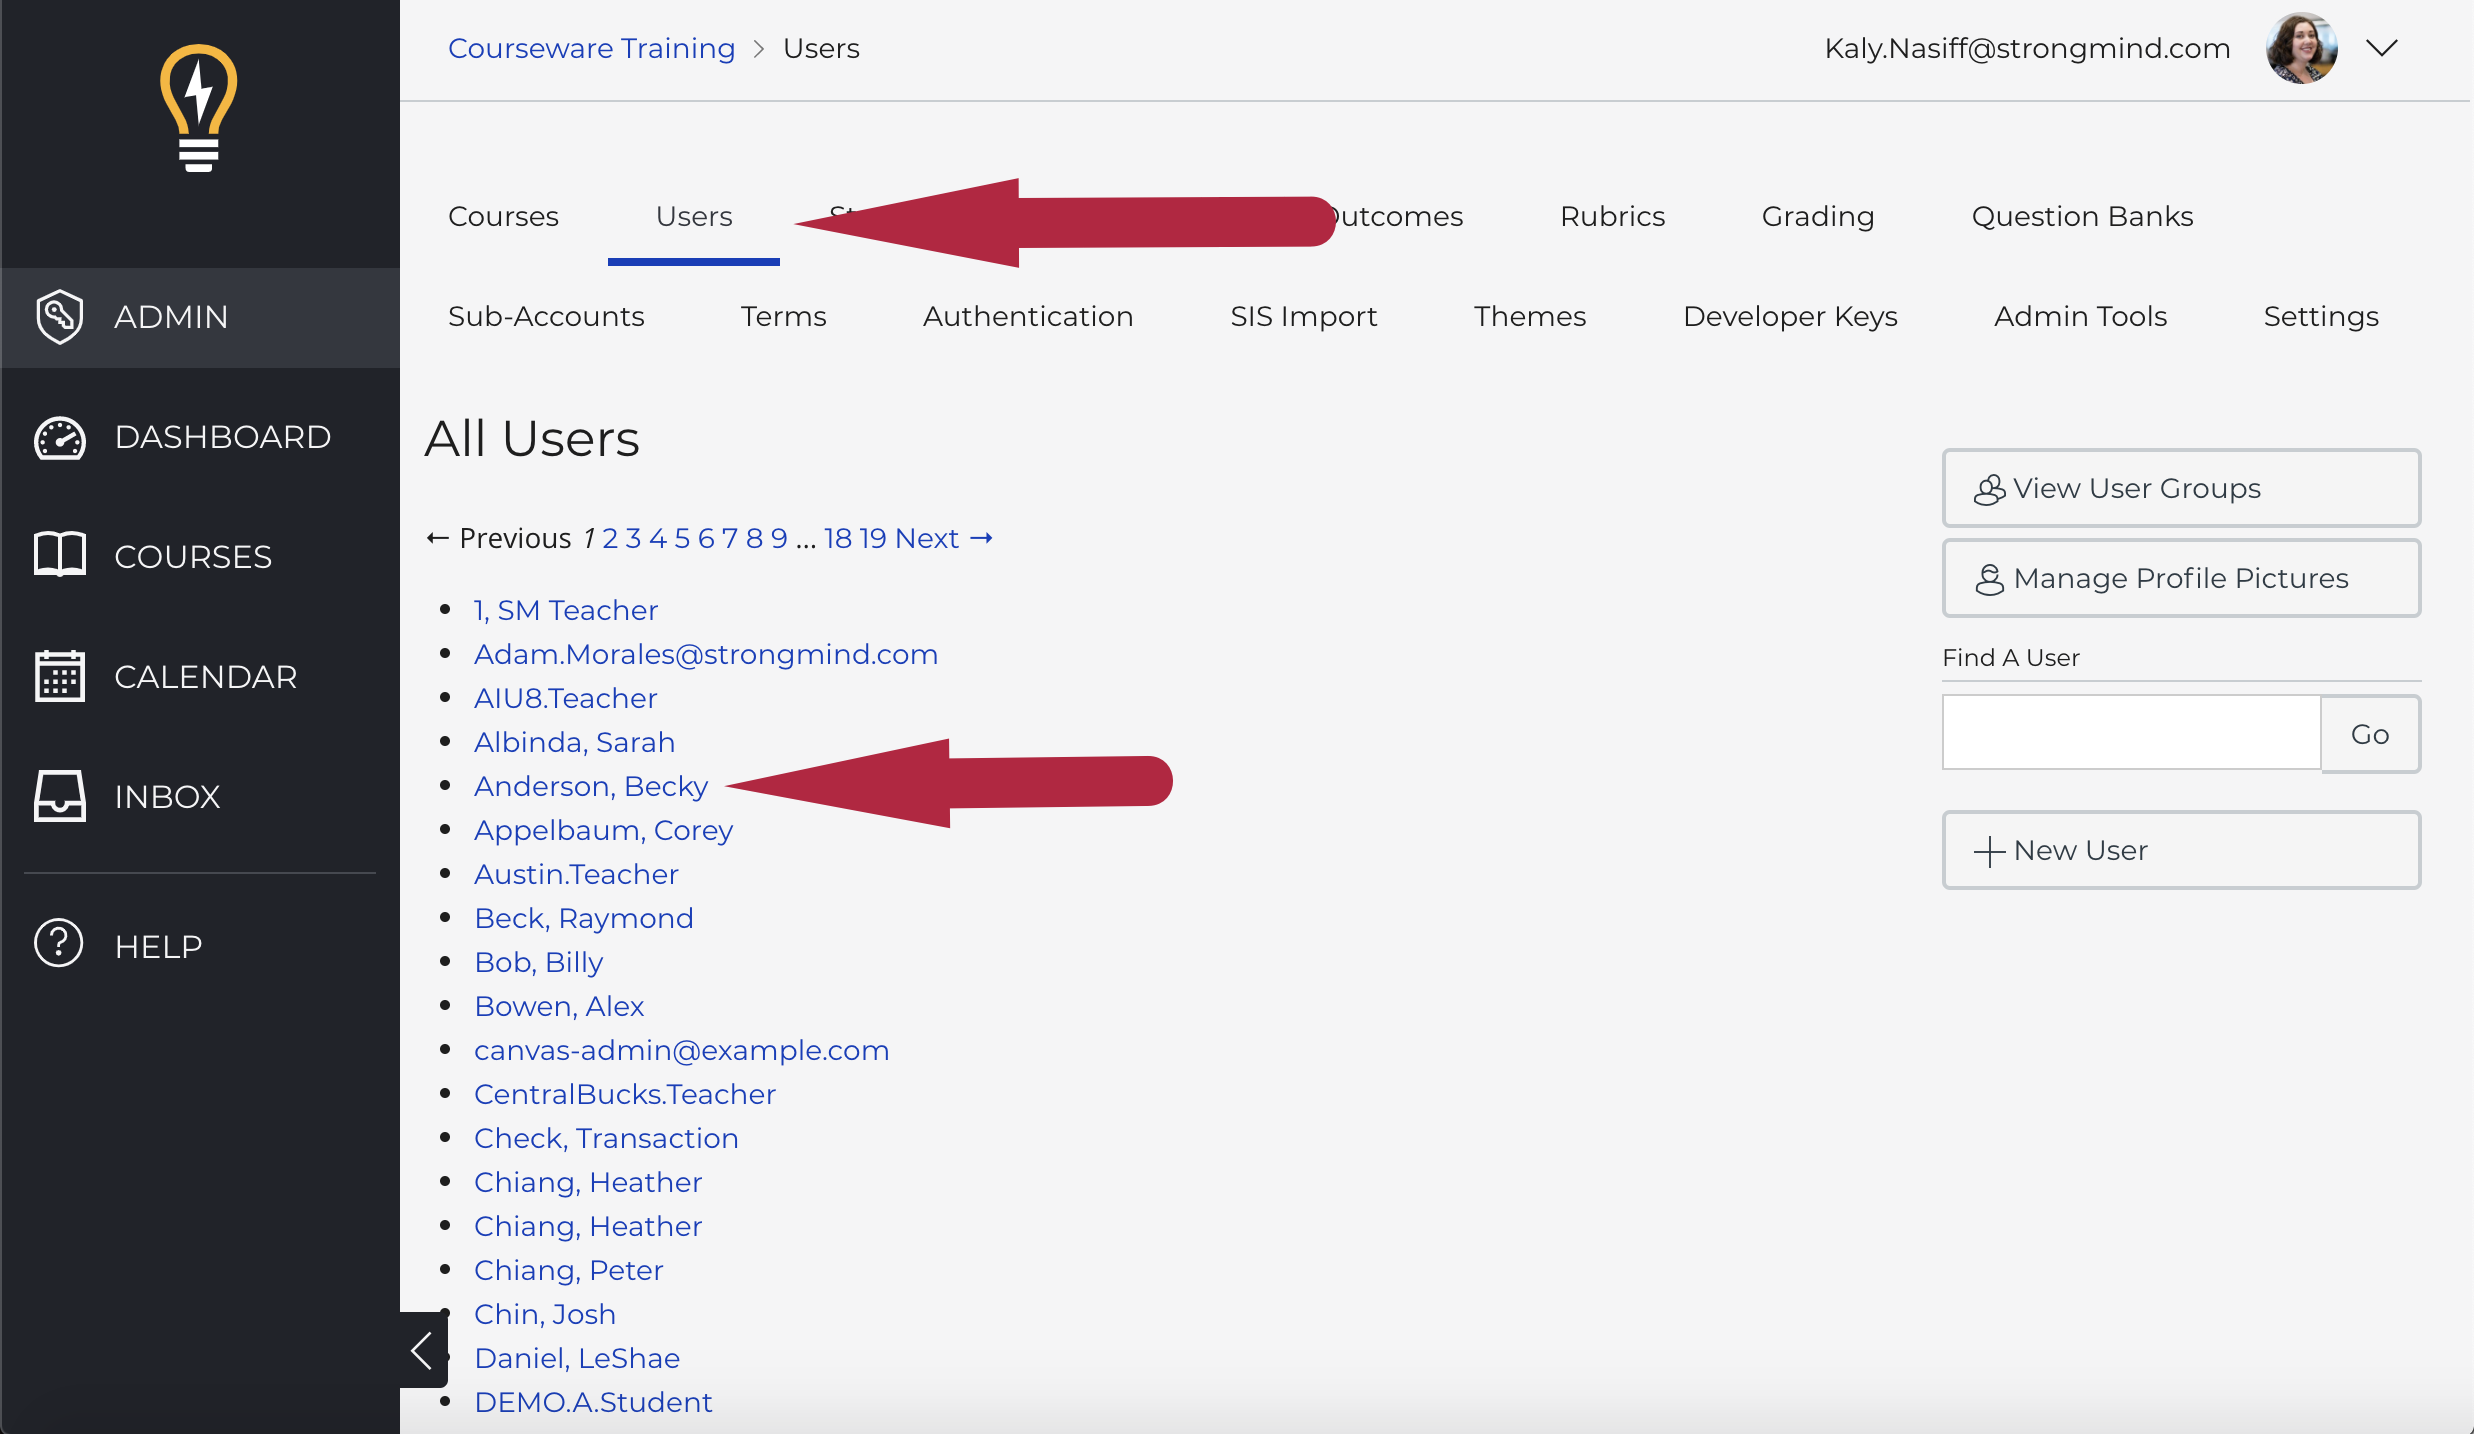The image size is (2474, 1434).
Task: Expand the account dropdown chevron
Action: click(x=2382, y=48)
